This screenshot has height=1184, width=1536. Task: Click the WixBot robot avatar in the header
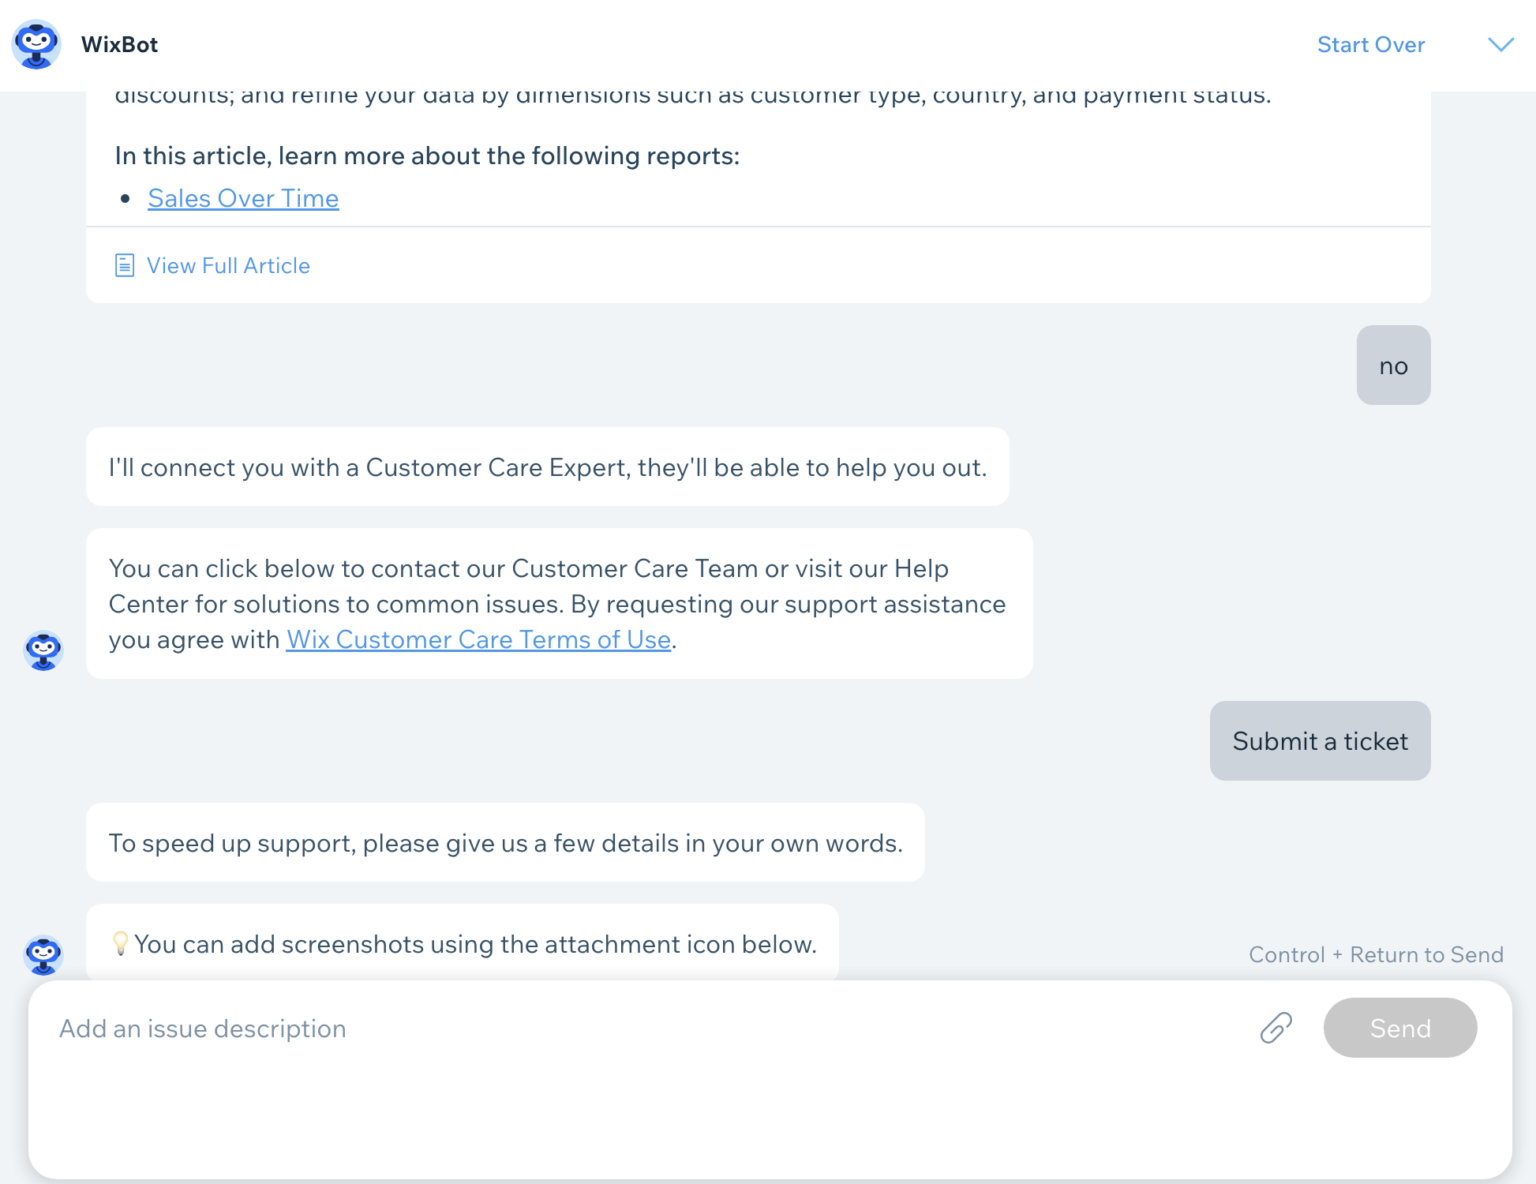point(36,45)
